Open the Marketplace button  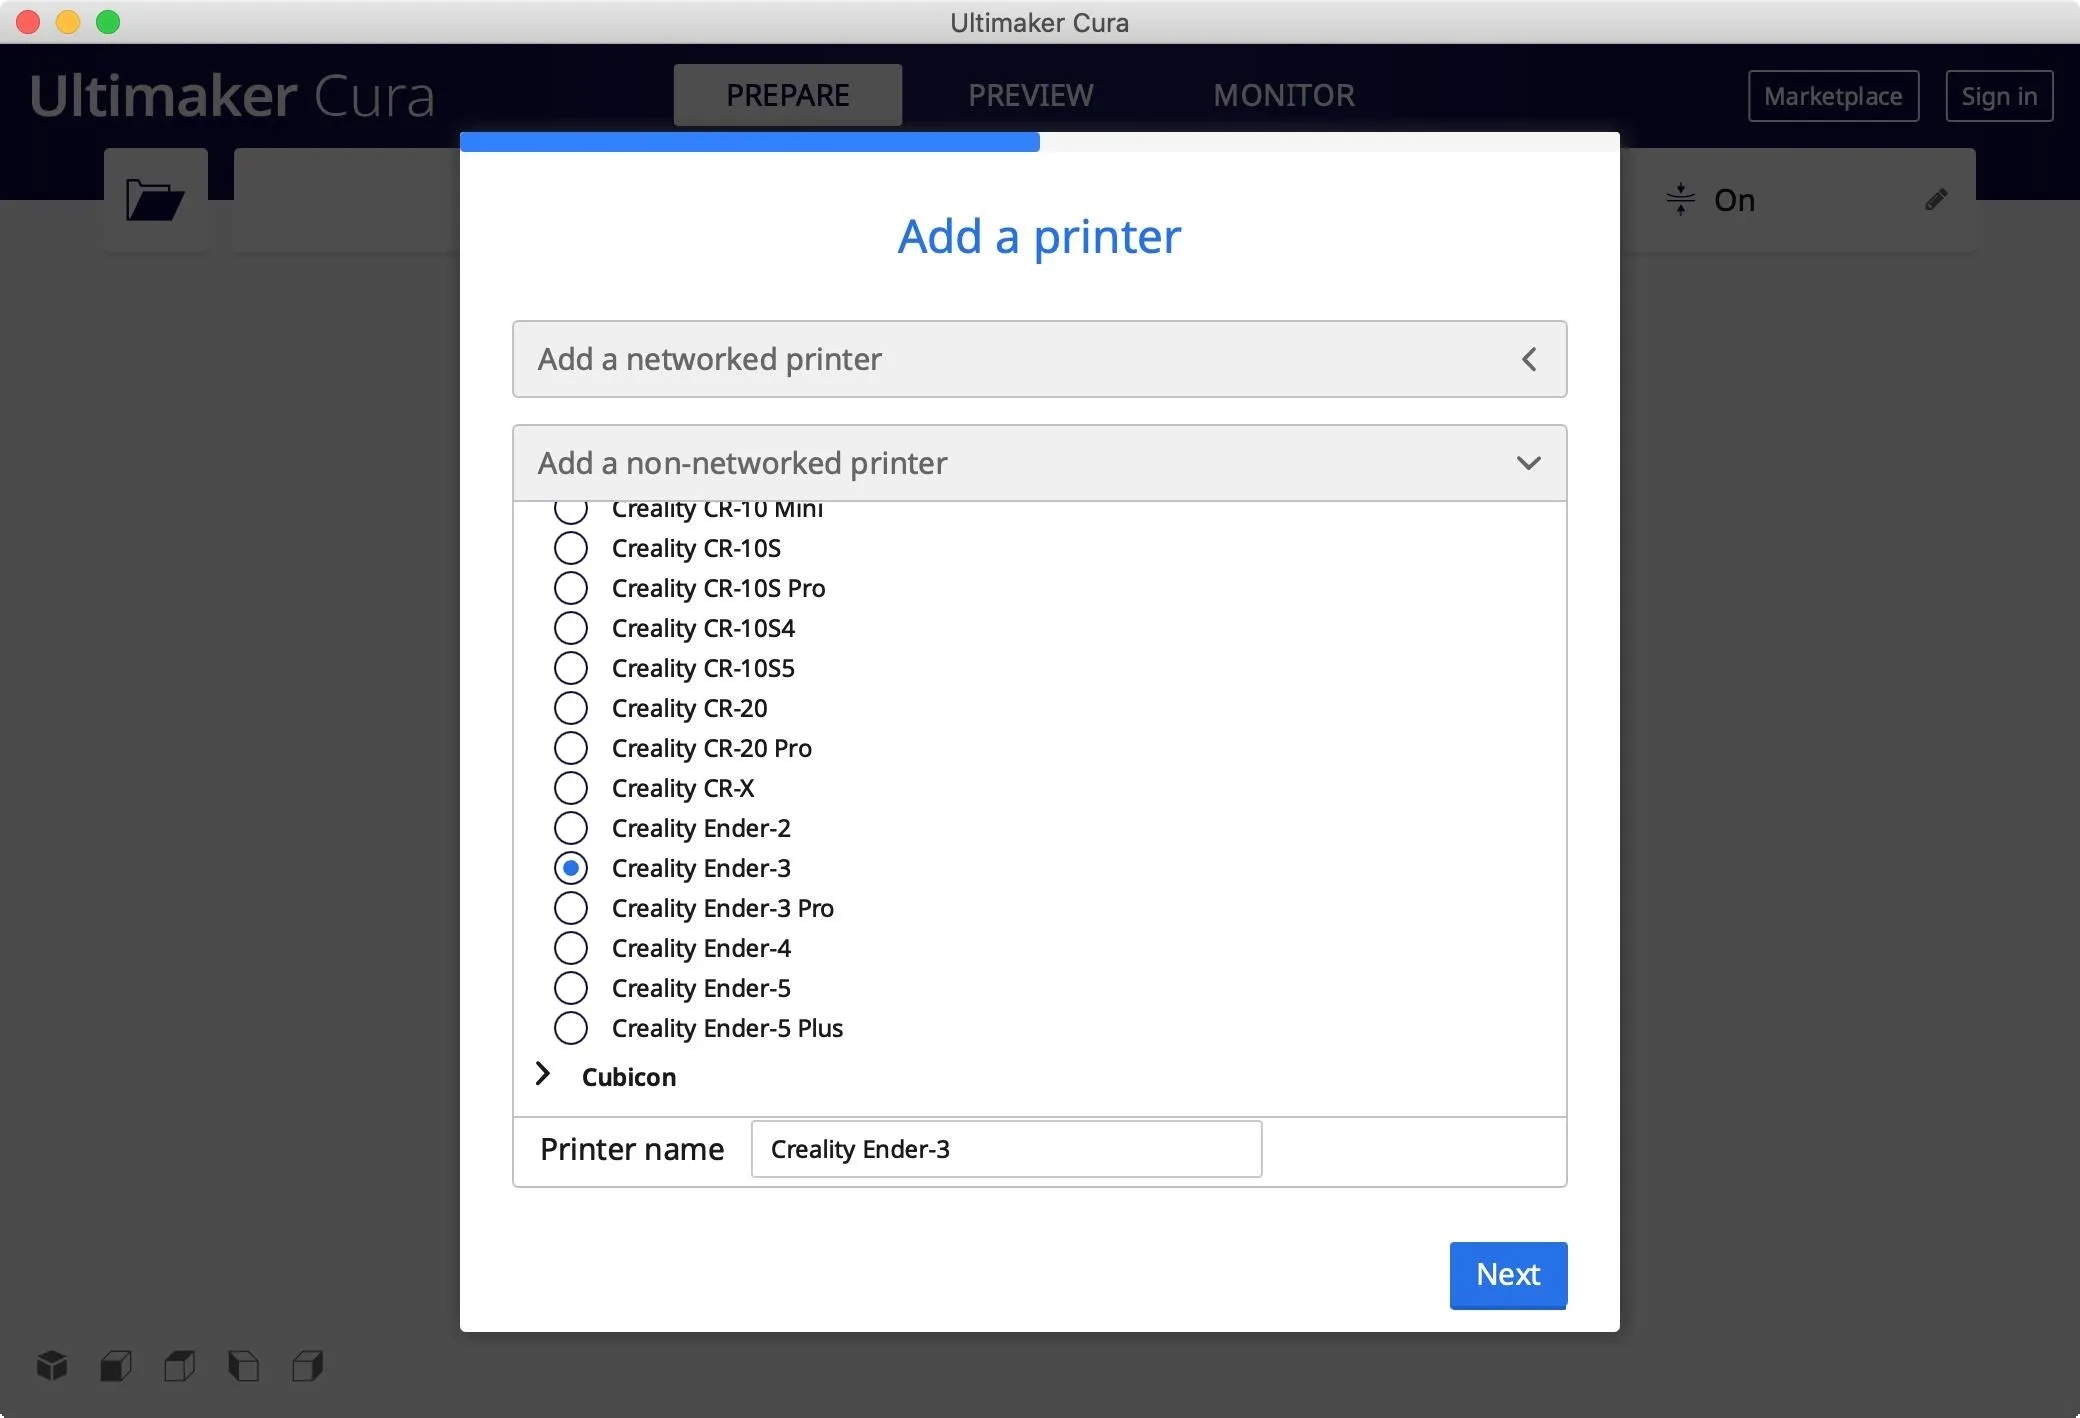pos(1833,96)
